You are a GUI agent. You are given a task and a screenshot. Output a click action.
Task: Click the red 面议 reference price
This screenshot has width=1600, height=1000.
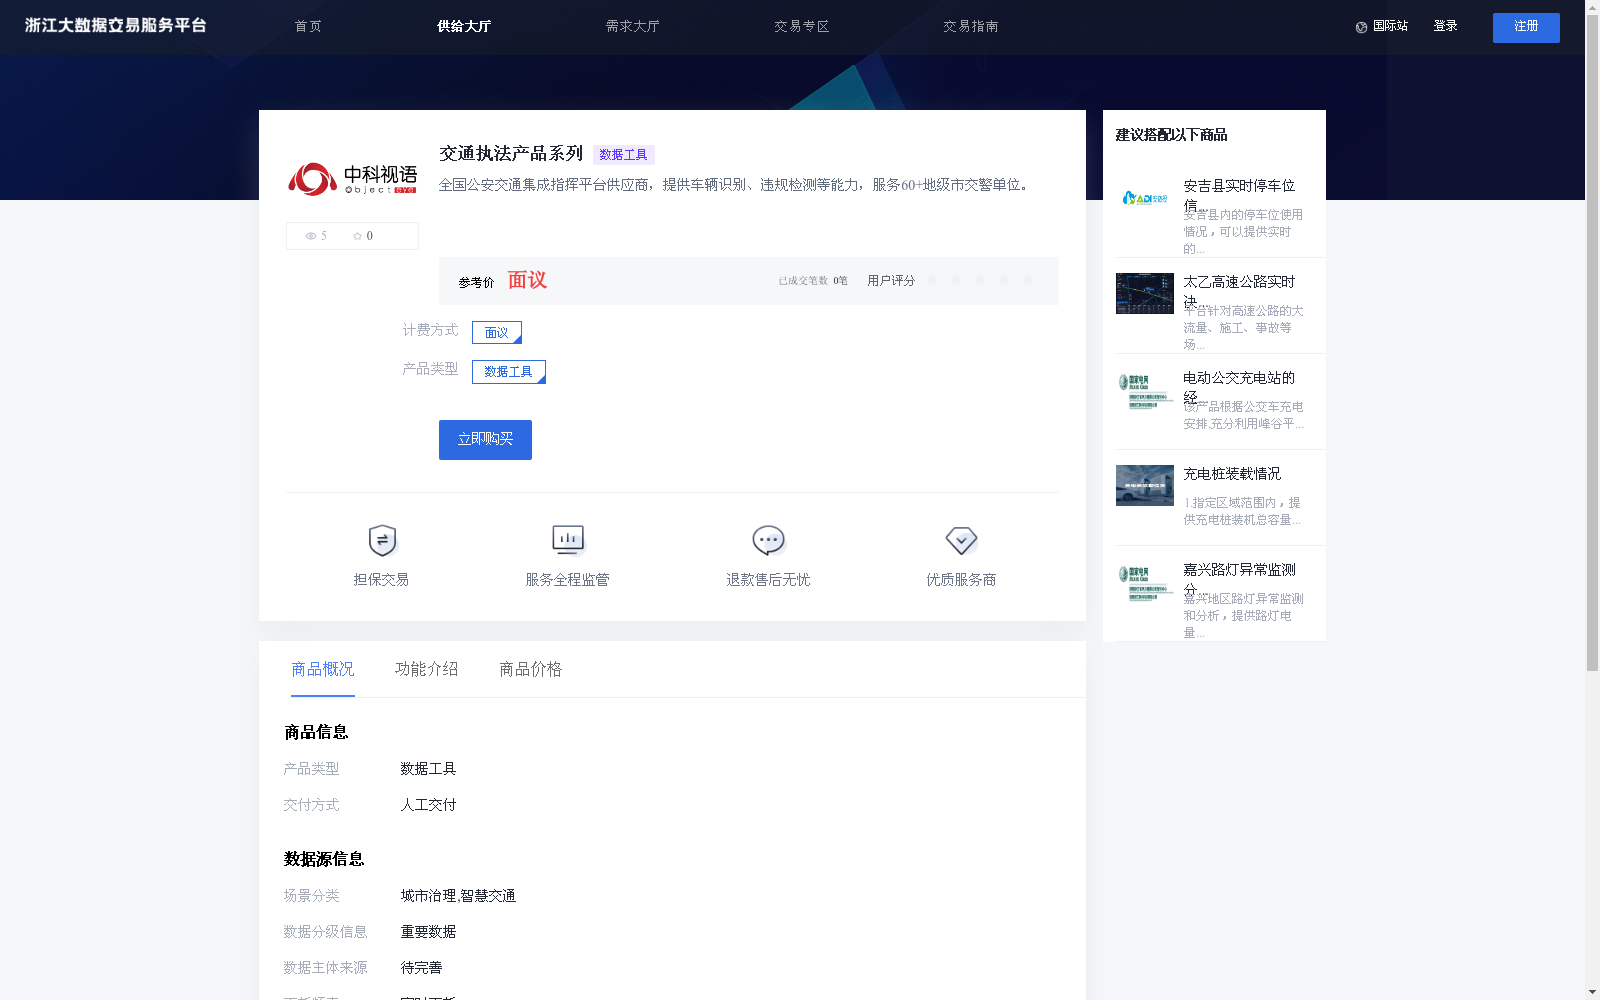pyautogui.click(x=527, y=280)
